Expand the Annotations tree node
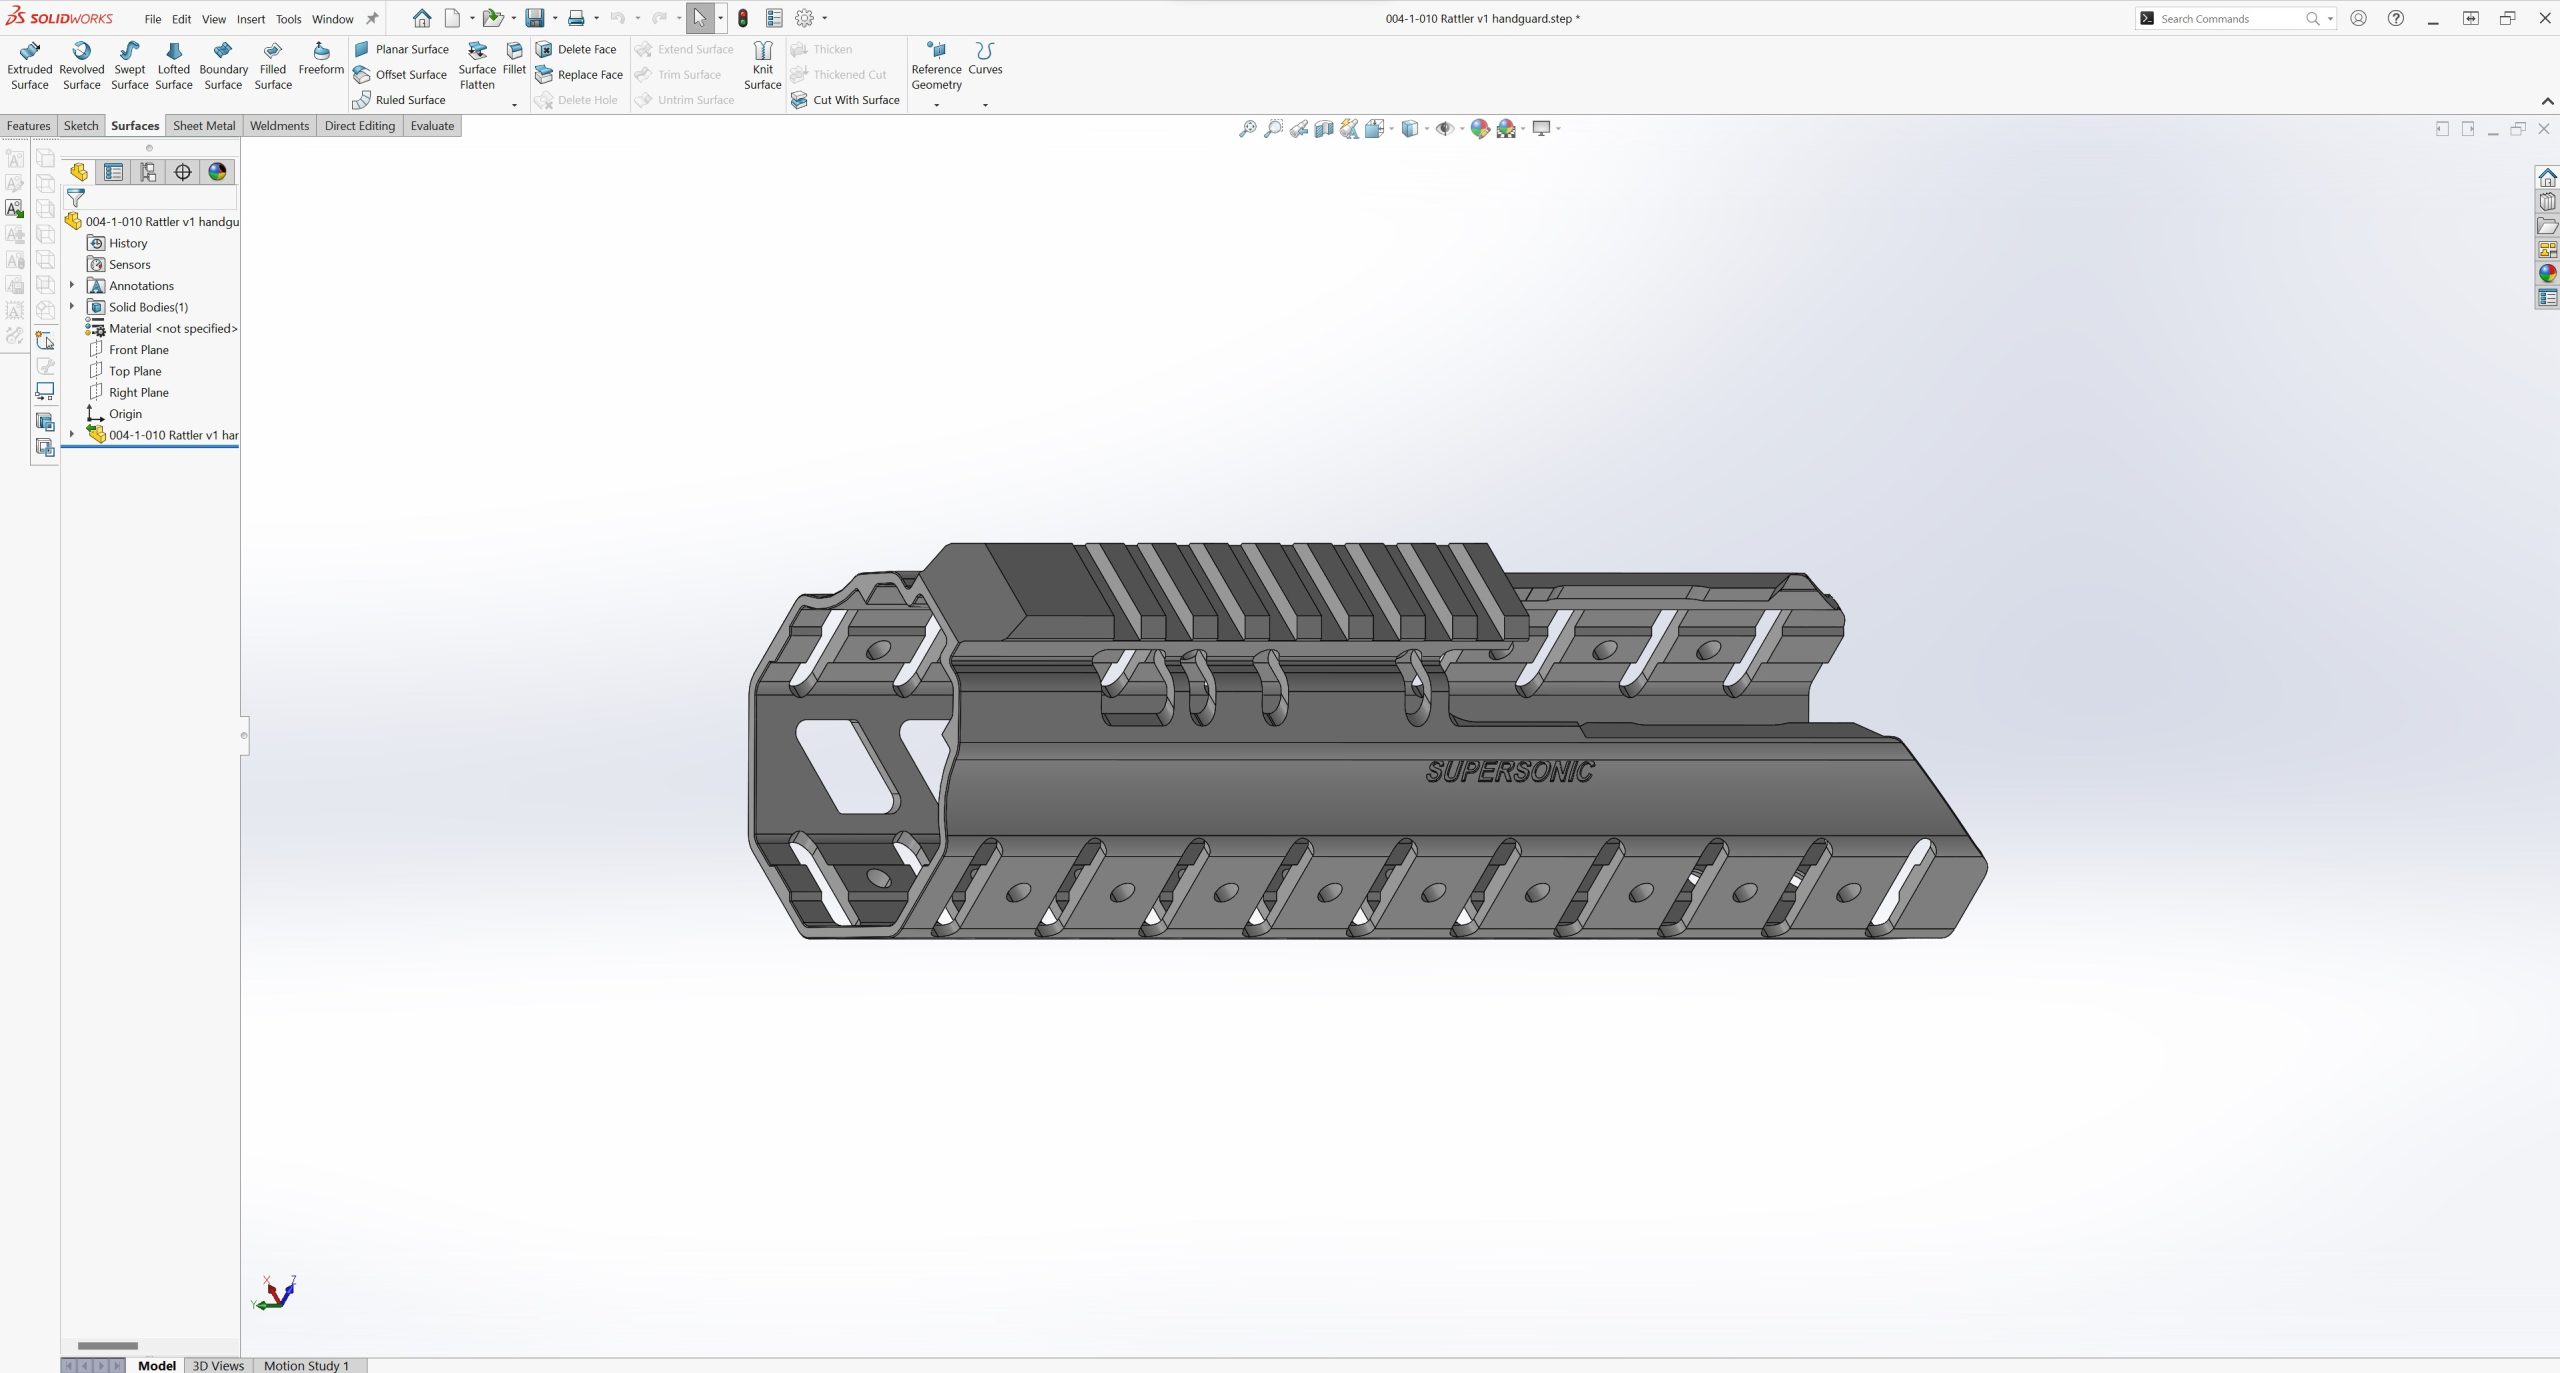The width and height of the screenshot is (2560, 1373). (72, 285)
